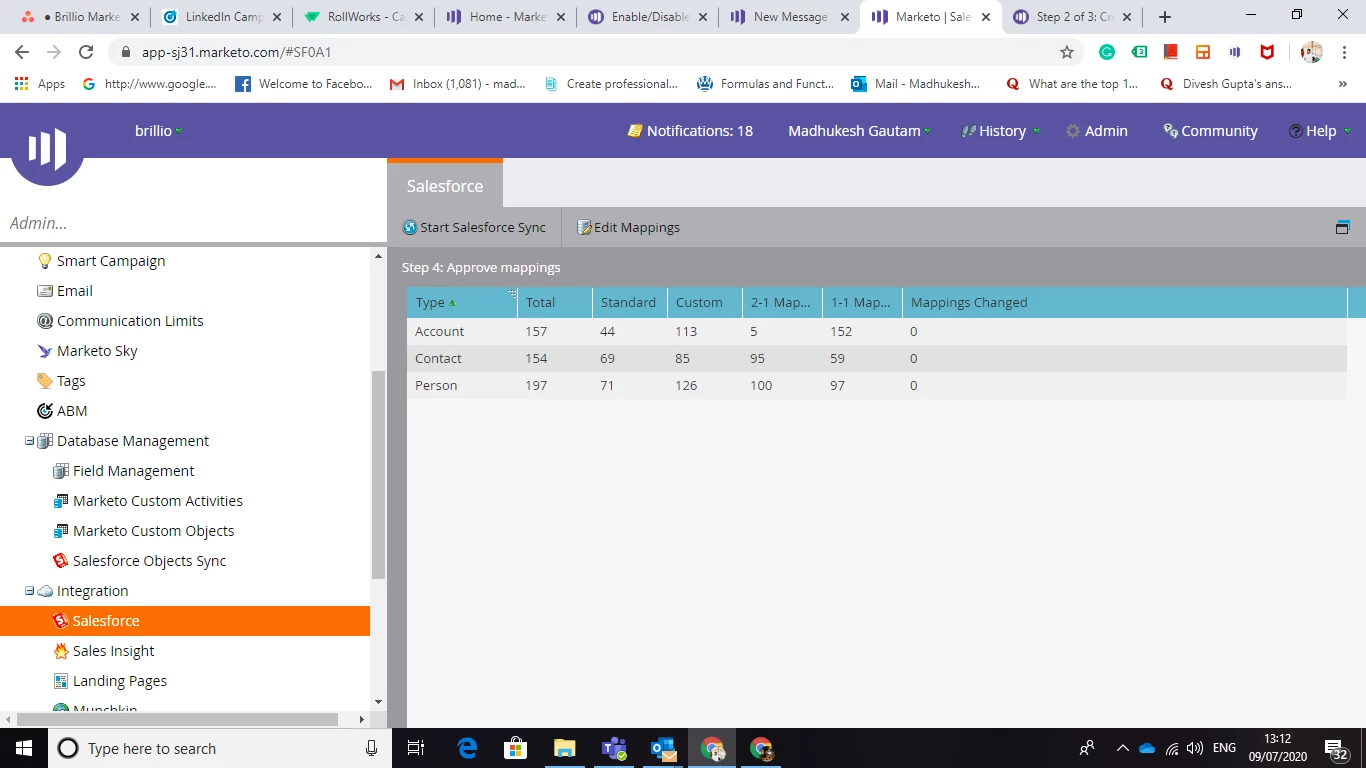
Task: Open the Help dropdown menu
Action: (x=1320, y=131)
